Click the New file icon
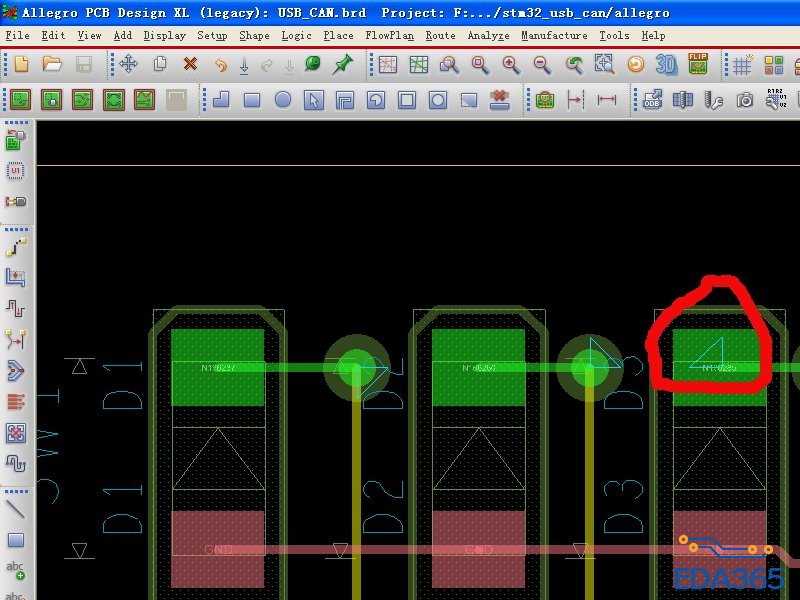Image resolution: width=800 pixels, height=600 pixels. (x=21, y=64)
